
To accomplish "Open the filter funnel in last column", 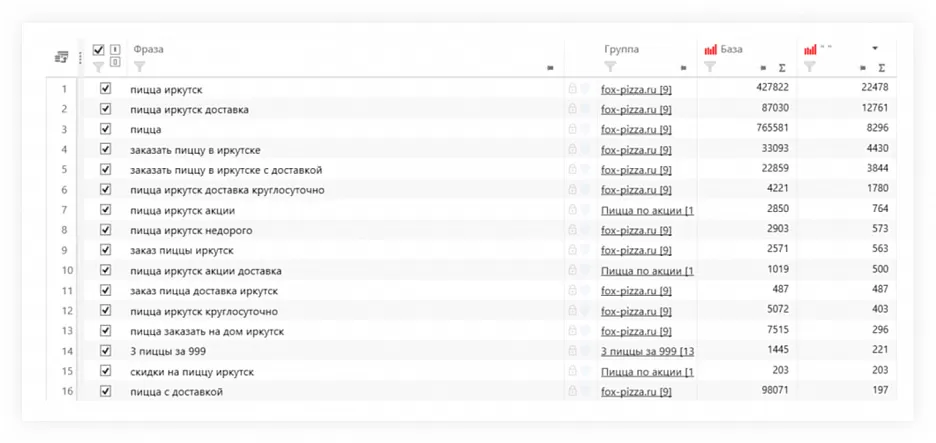I will click(x=810, y=67).
